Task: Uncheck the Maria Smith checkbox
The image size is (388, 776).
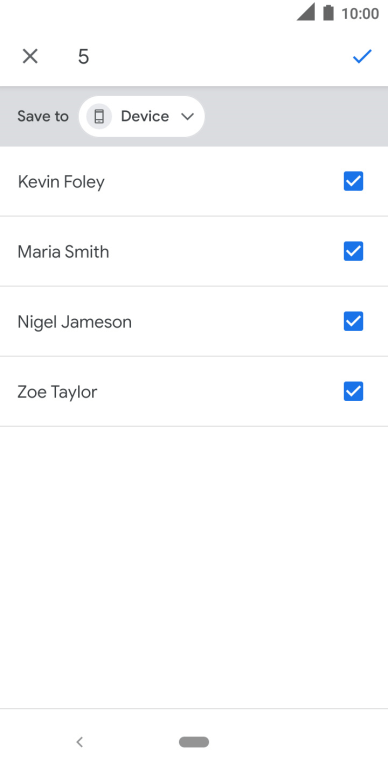Action: [x=353, y=251]
